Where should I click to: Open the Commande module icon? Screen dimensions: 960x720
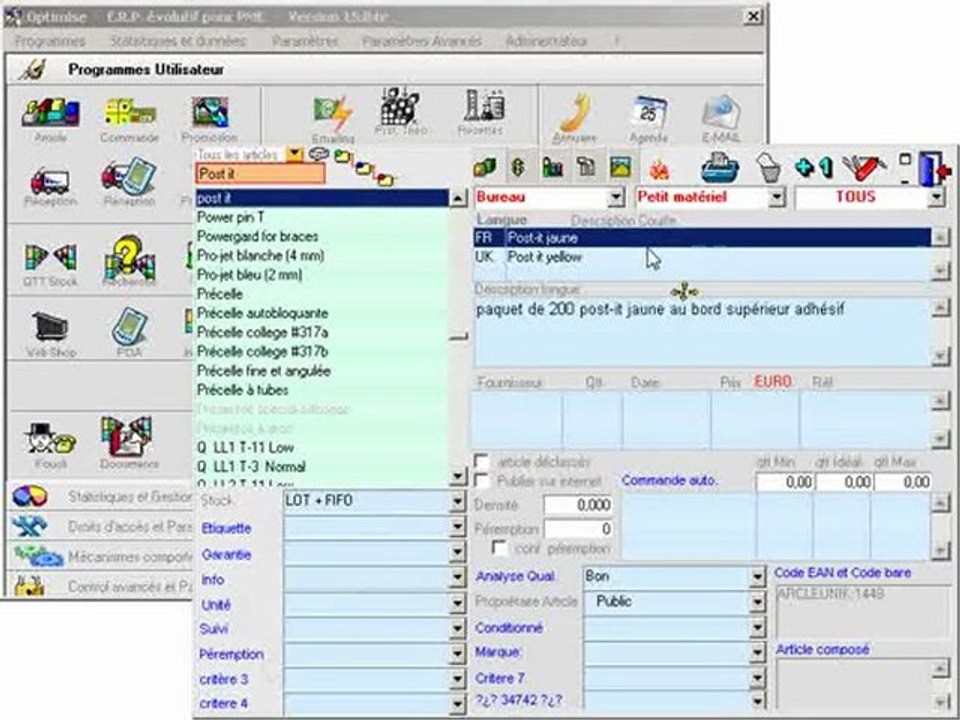(x=129, y=113)
